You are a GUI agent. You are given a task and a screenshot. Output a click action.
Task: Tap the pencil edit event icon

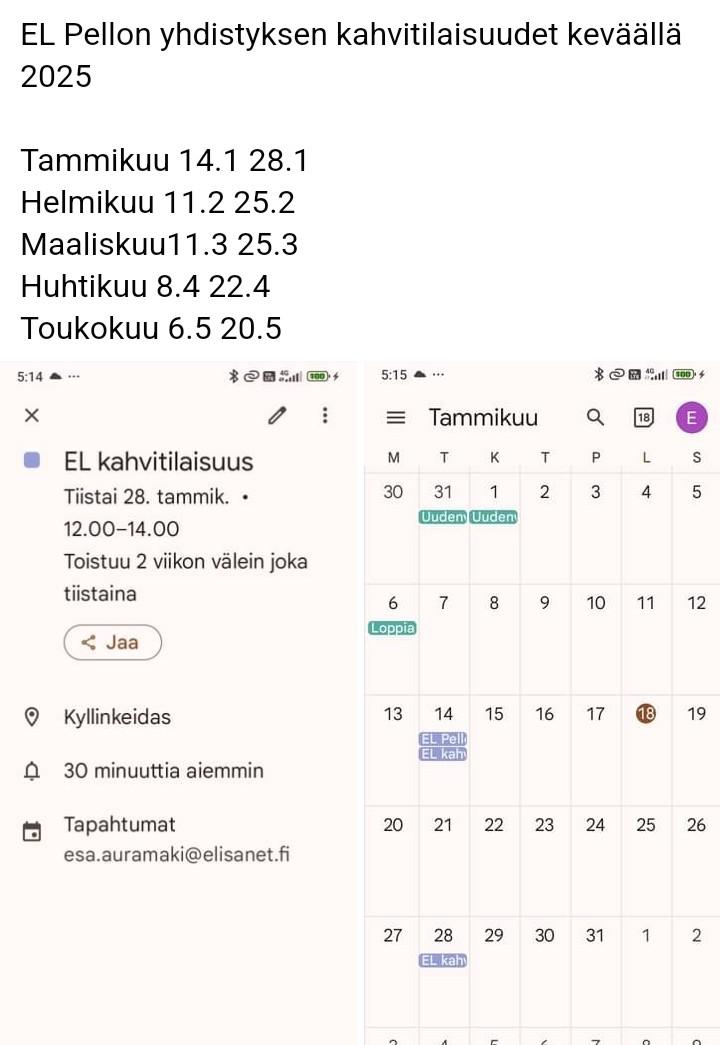tap(277, 416)
